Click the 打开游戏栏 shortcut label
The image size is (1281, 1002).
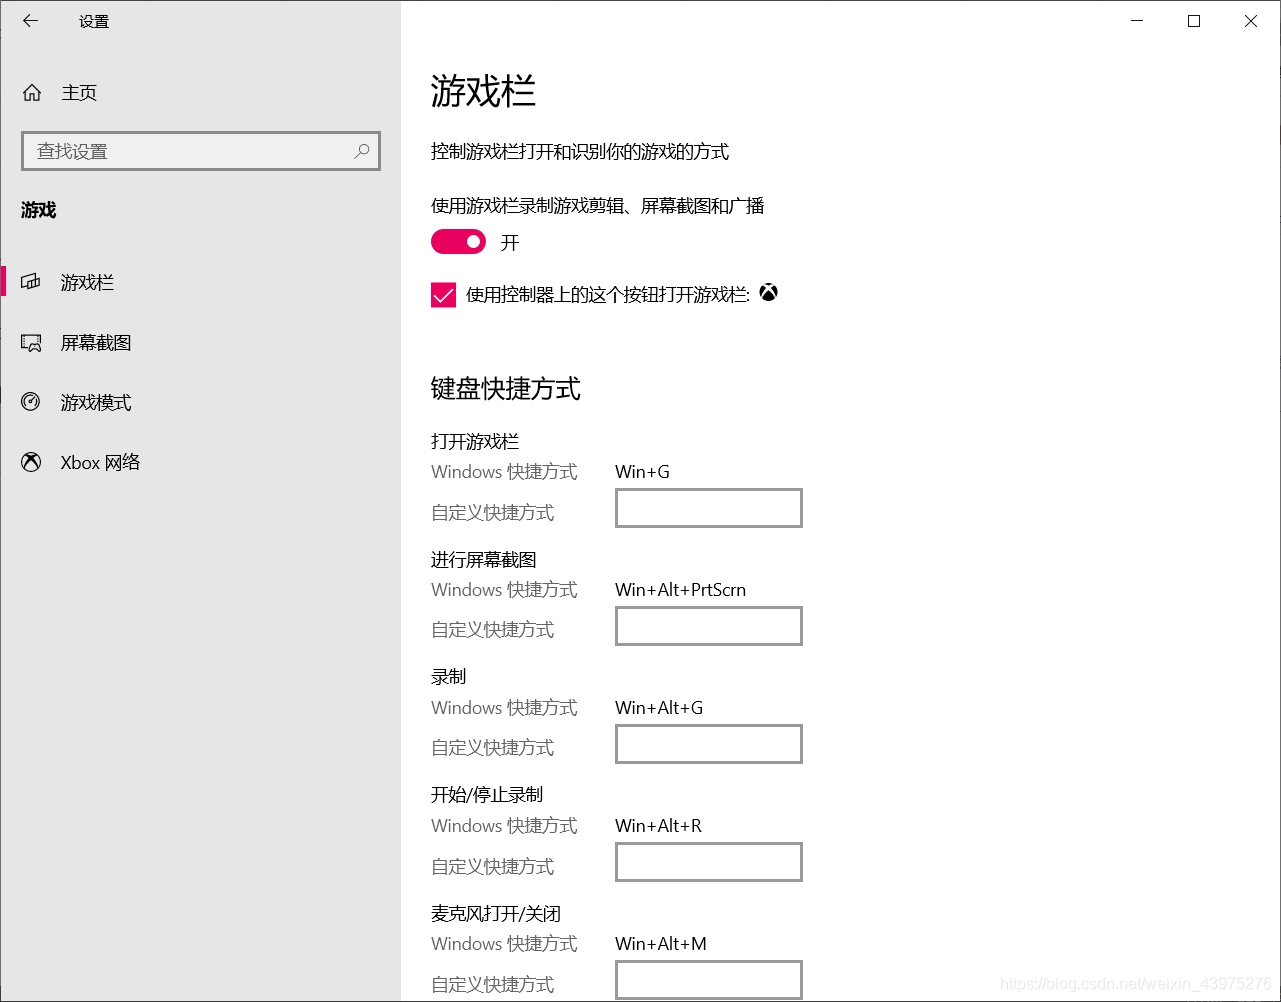point(475,441)
